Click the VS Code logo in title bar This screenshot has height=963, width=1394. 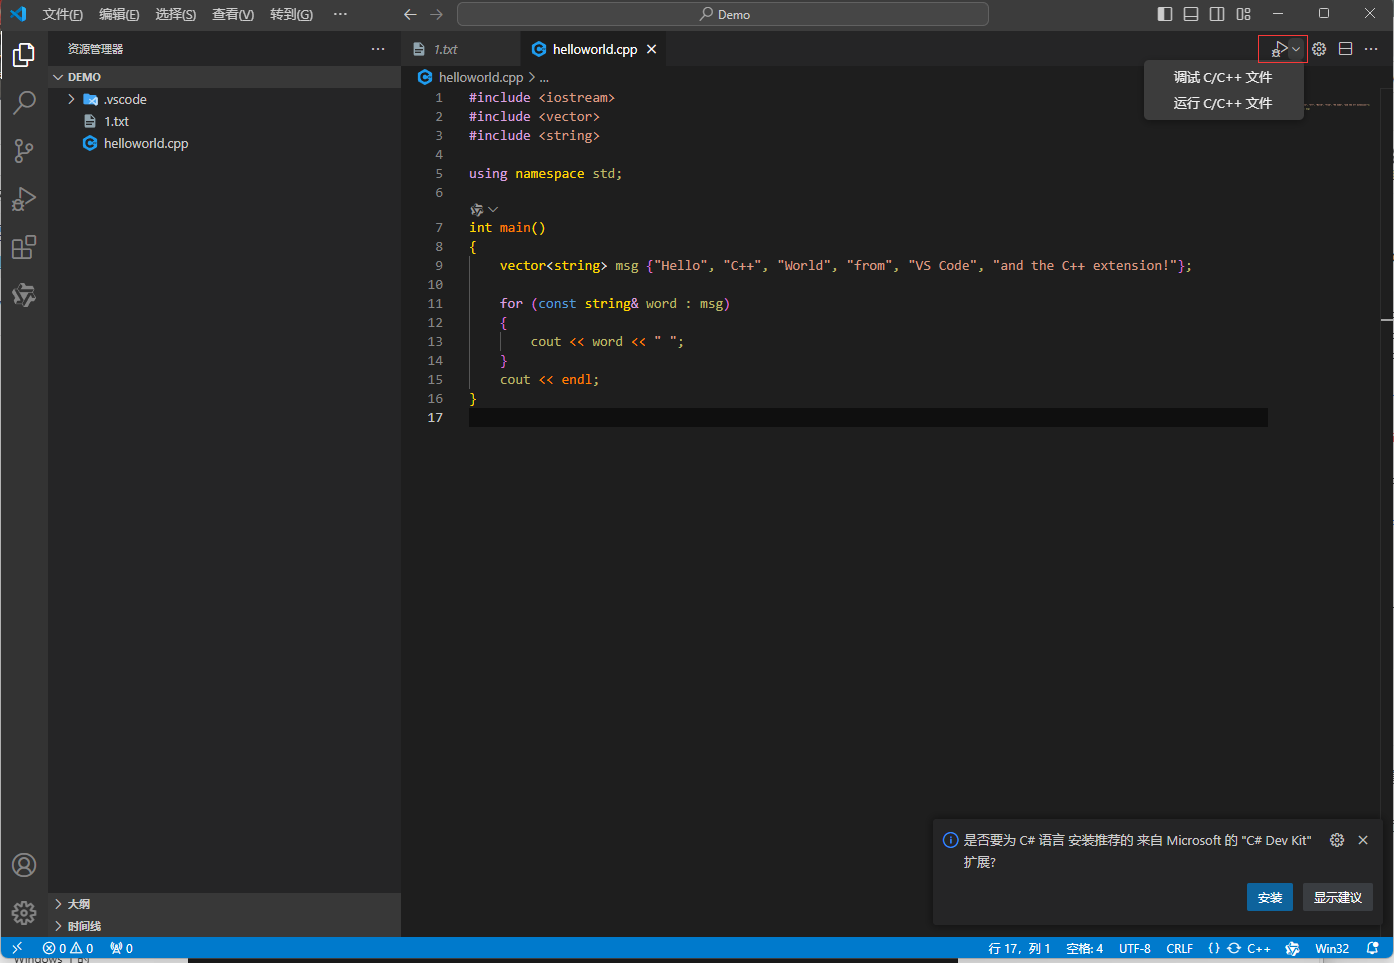[x=17, y=14]
